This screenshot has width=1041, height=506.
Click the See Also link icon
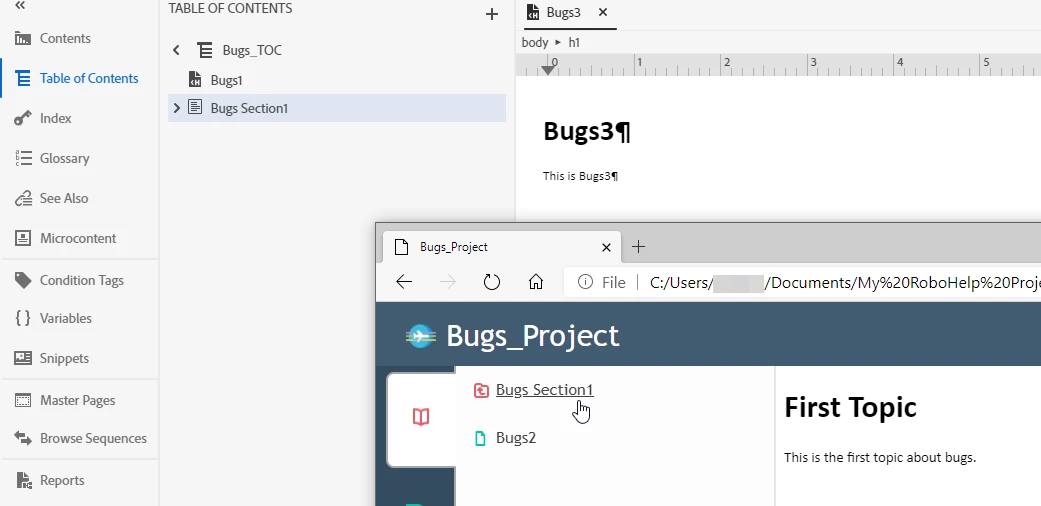click(x=23, y=198)
